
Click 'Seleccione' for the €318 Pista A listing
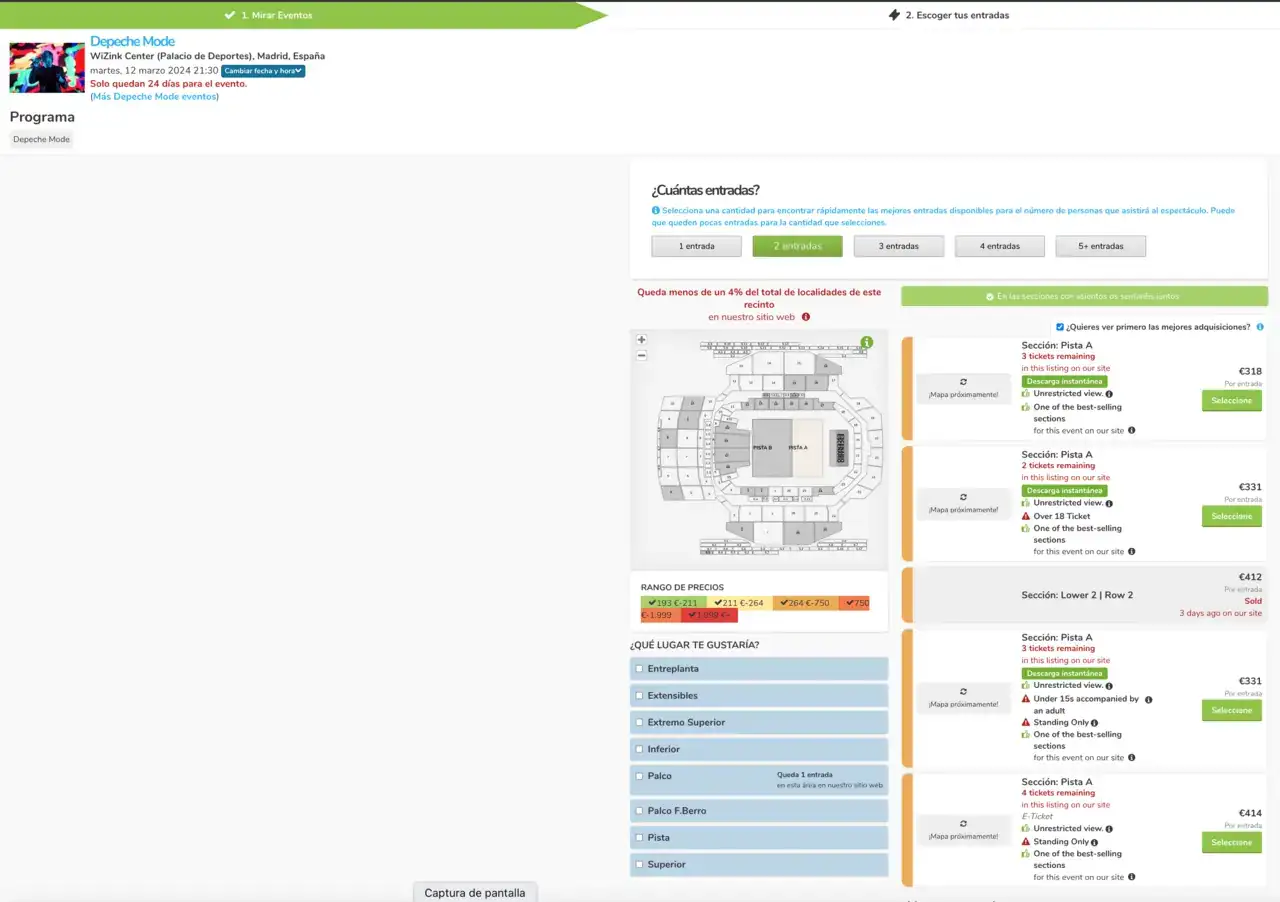pos(1231,401)
